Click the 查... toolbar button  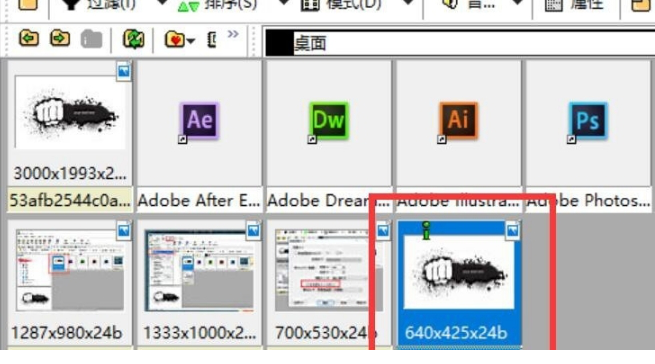tap(468, 5)
